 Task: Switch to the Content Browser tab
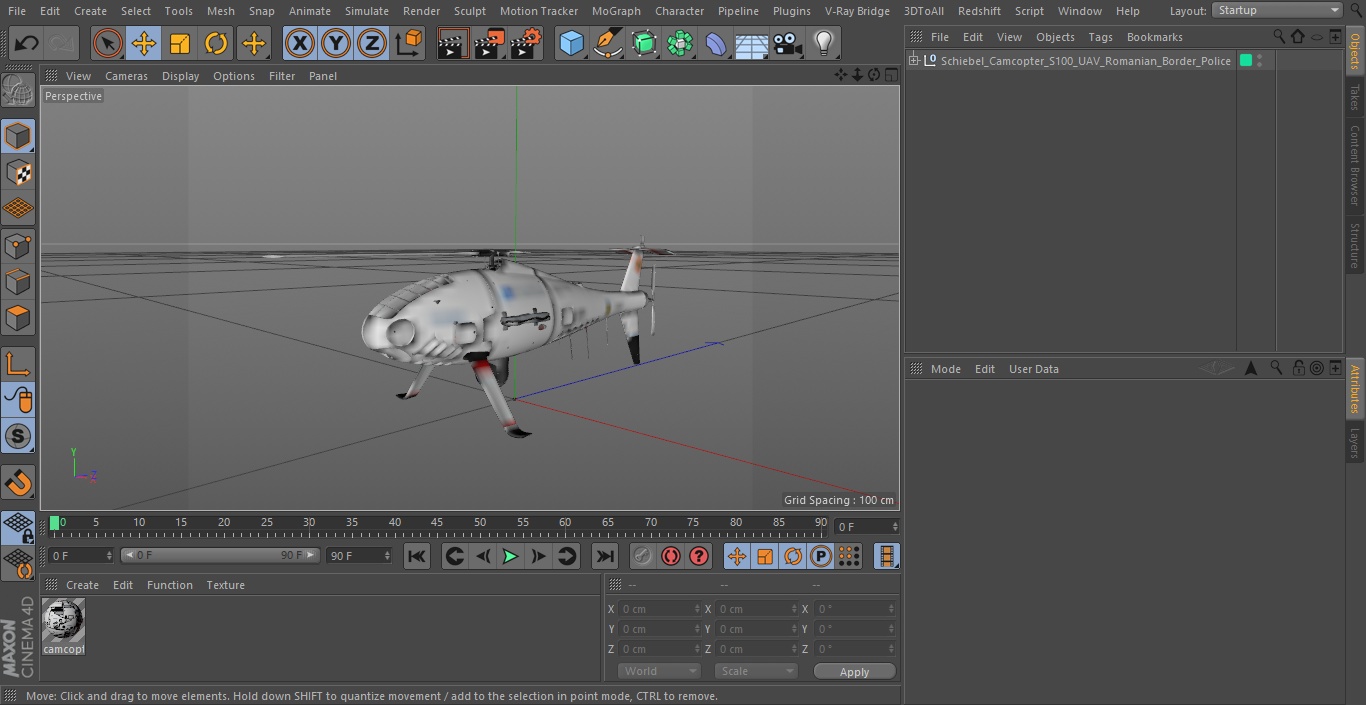pos(1355,165)
